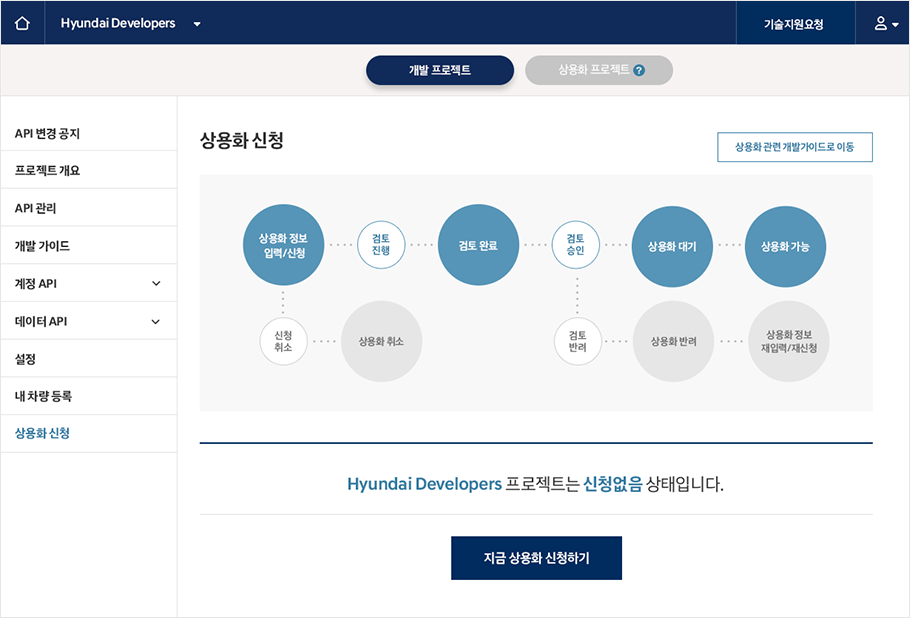Open dropdown caret beside user icon
Viewport: 910px width, 618px height.
(895, 25)
